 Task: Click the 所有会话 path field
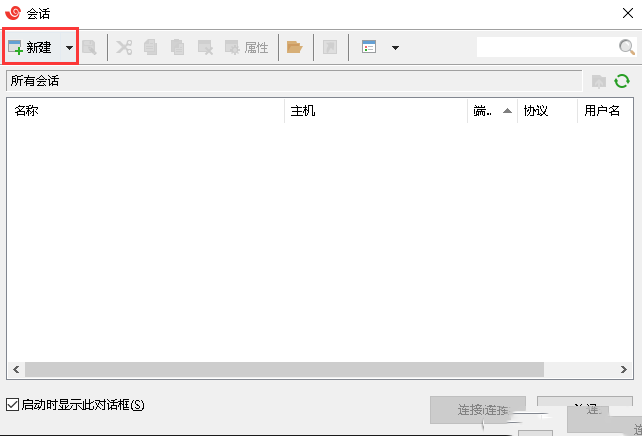294,81
